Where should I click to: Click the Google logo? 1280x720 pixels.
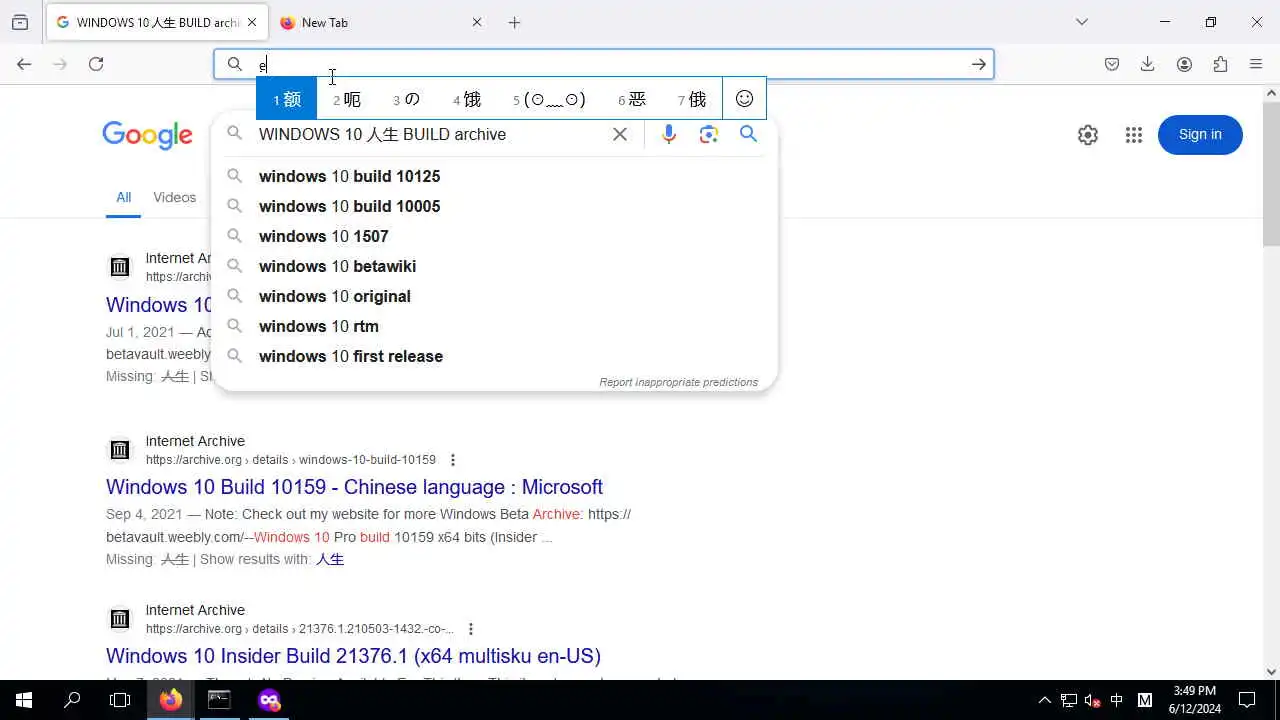pos(147,135)
